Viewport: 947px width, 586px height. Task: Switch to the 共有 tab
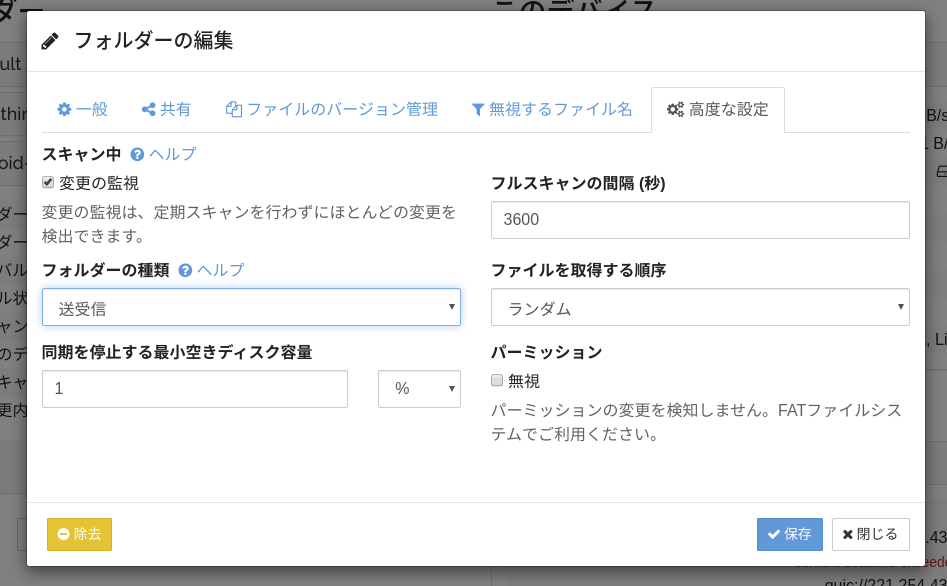(165, 109)
